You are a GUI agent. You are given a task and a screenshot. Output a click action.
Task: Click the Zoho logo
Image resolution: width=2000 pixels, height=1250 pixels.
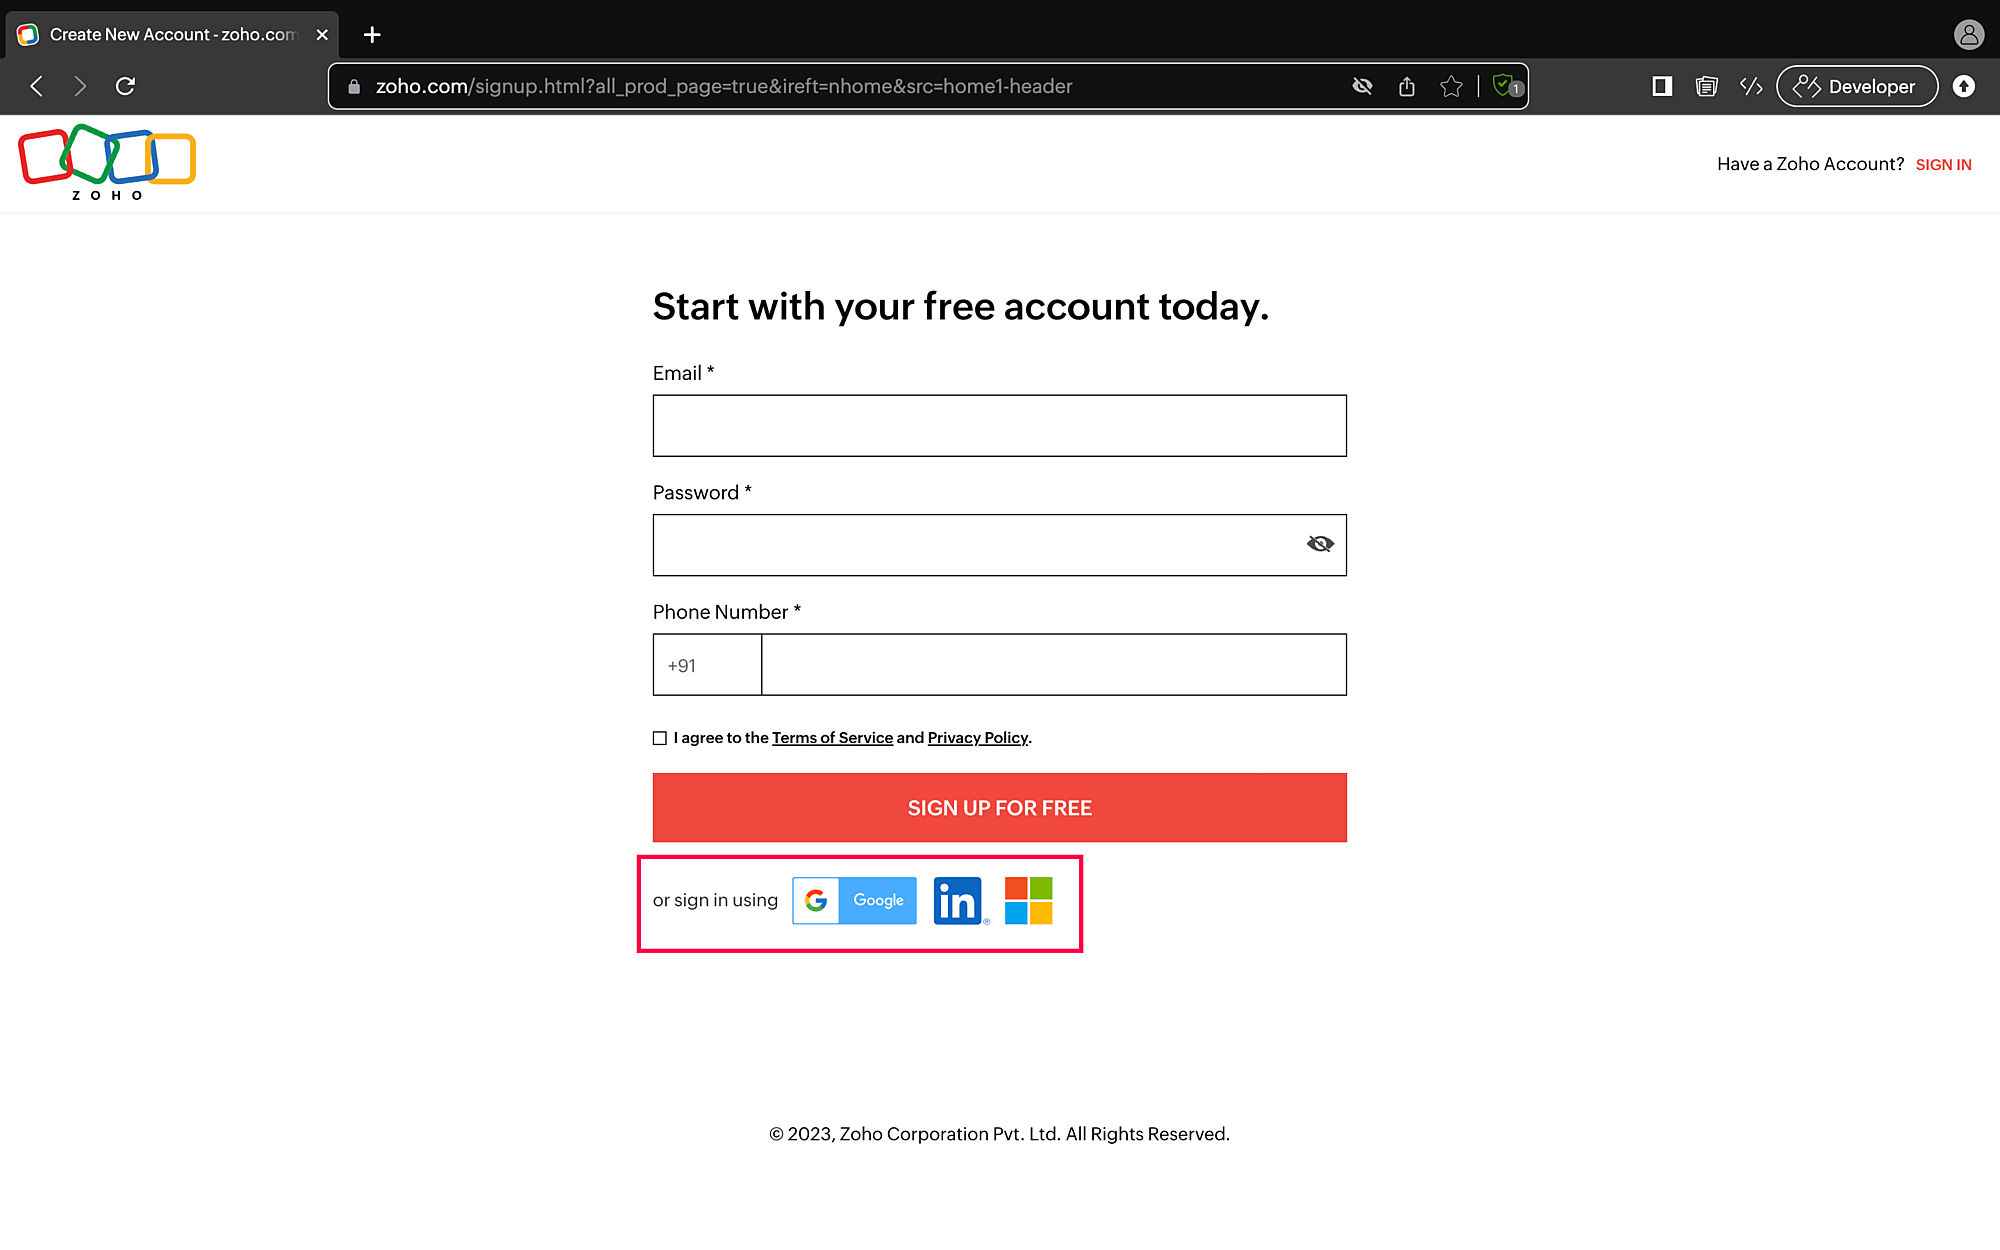tap(107, 163)
